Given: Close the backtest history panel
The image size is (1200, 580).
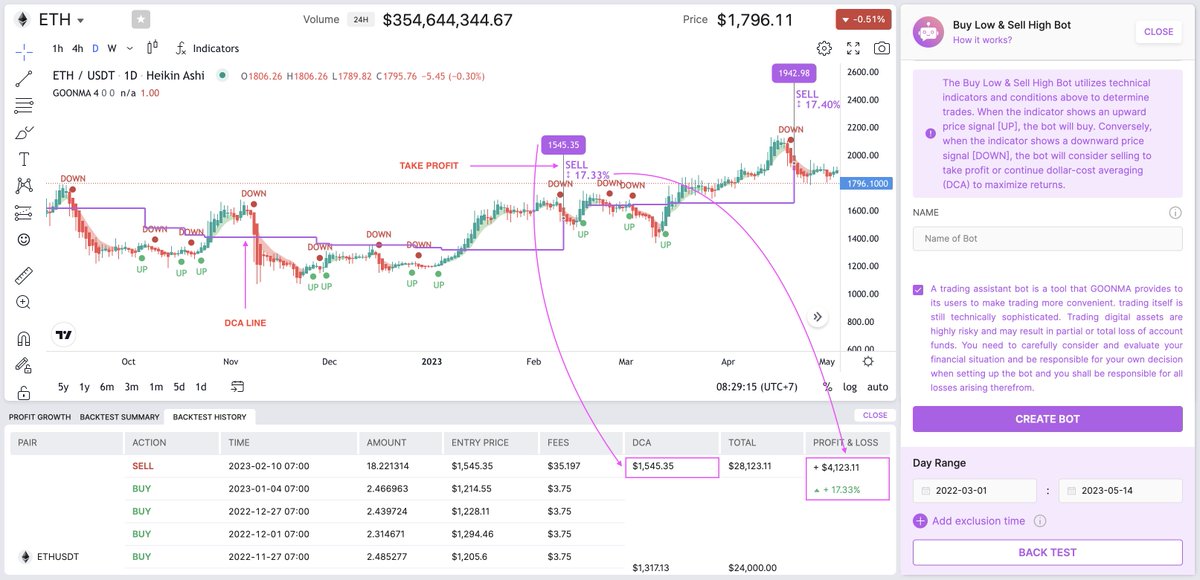Looking at the screenshot, I should click(875, 415).
